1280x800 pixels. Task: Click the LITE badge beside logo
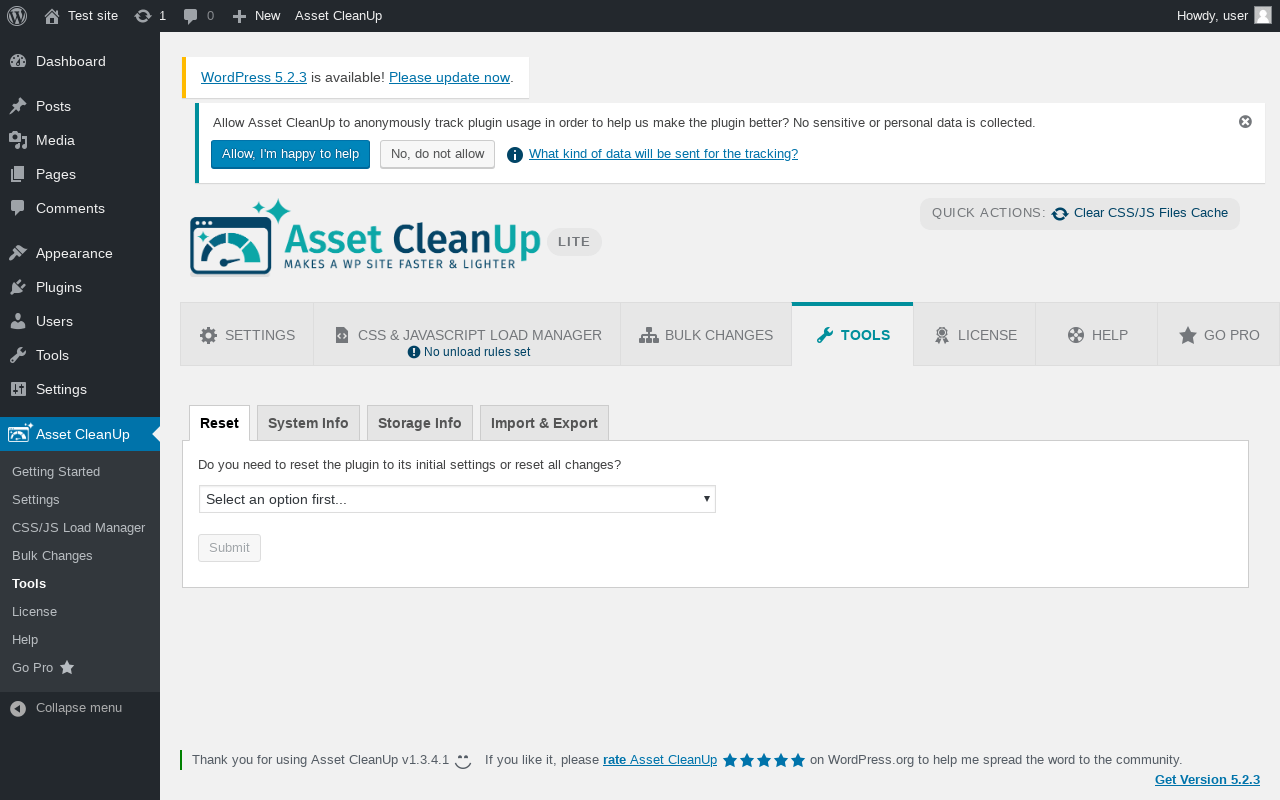click(x=574, y=242)
